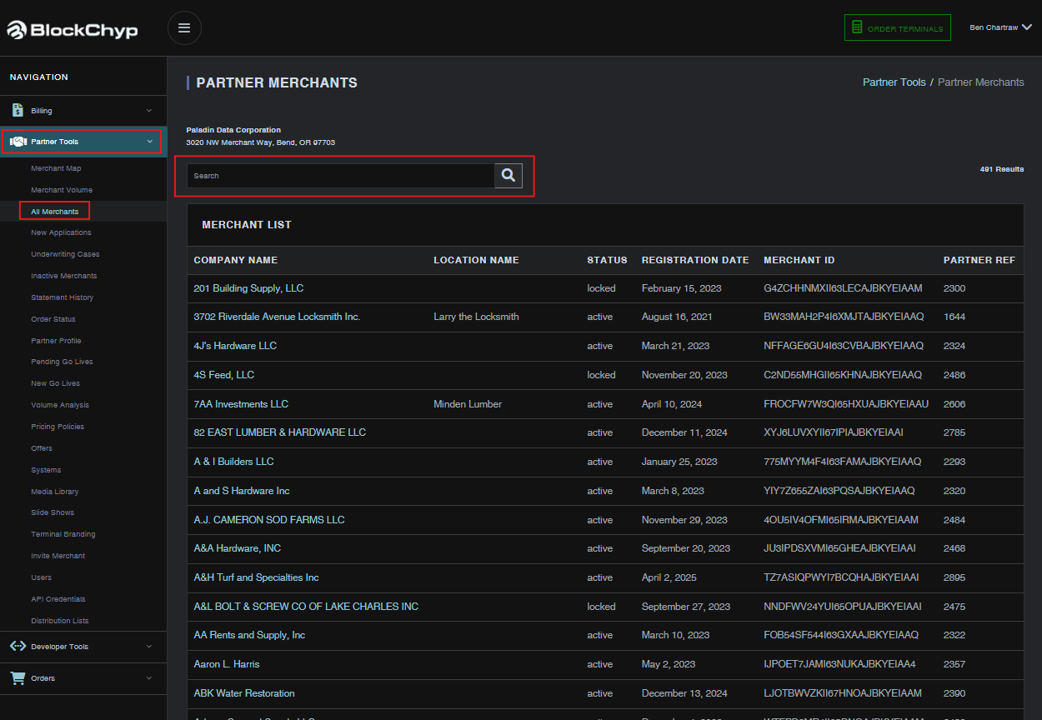Open the Ben Chartraw user dropdown
1042x720 pixels.
pos(1000,27)
